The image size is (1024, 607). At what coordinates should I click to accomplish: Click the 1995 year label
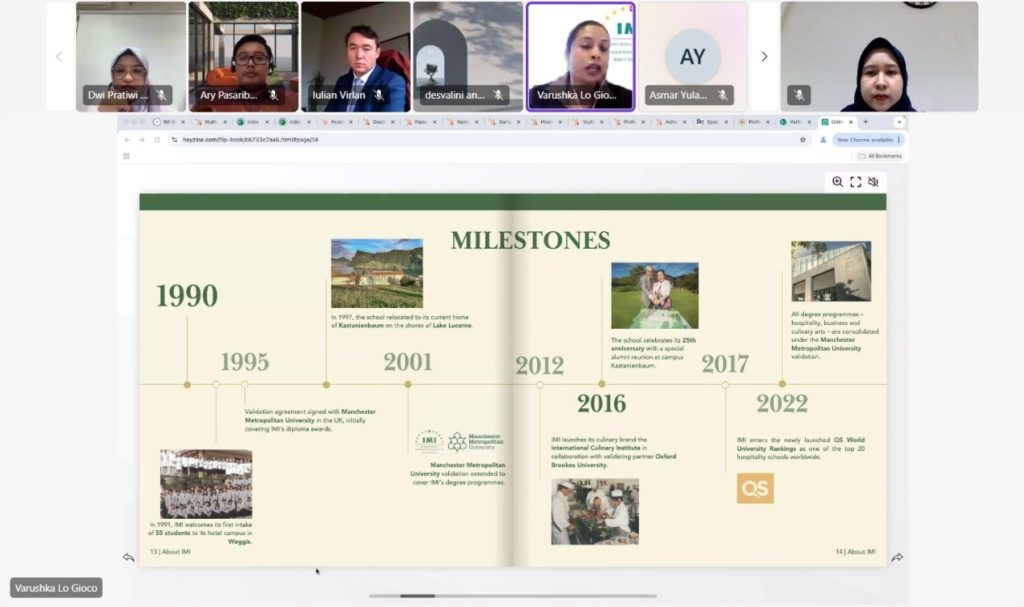[x=244, y=362]
